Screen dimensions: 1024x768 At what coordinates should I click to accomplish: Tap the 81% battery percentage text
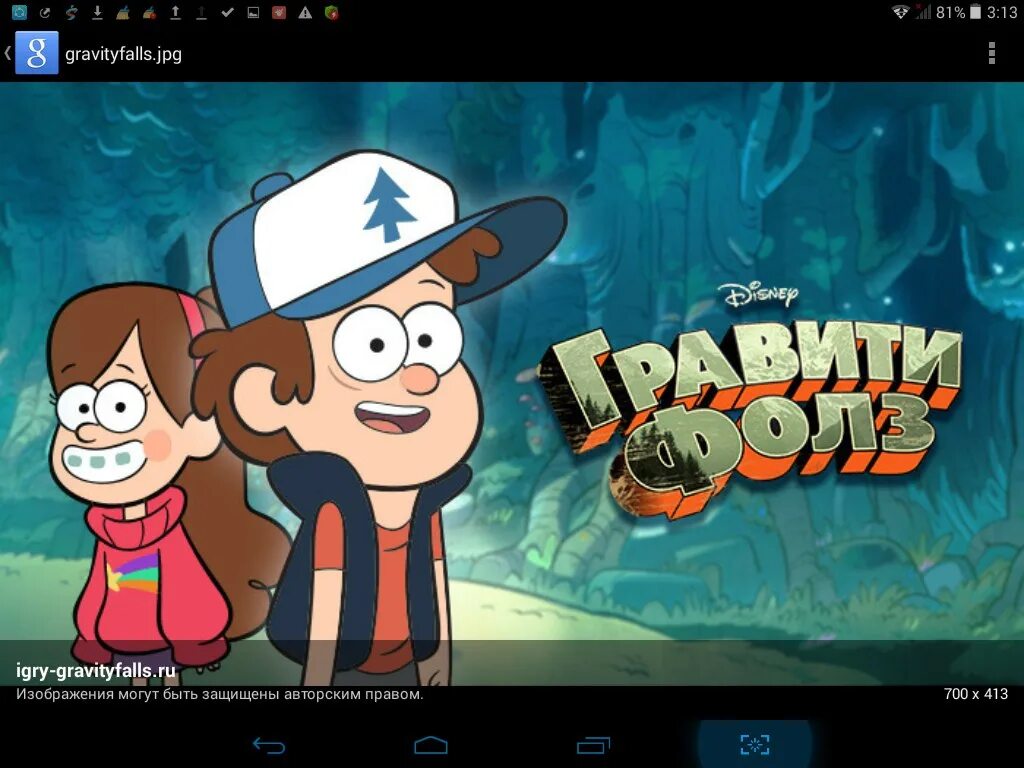point(950,12)
